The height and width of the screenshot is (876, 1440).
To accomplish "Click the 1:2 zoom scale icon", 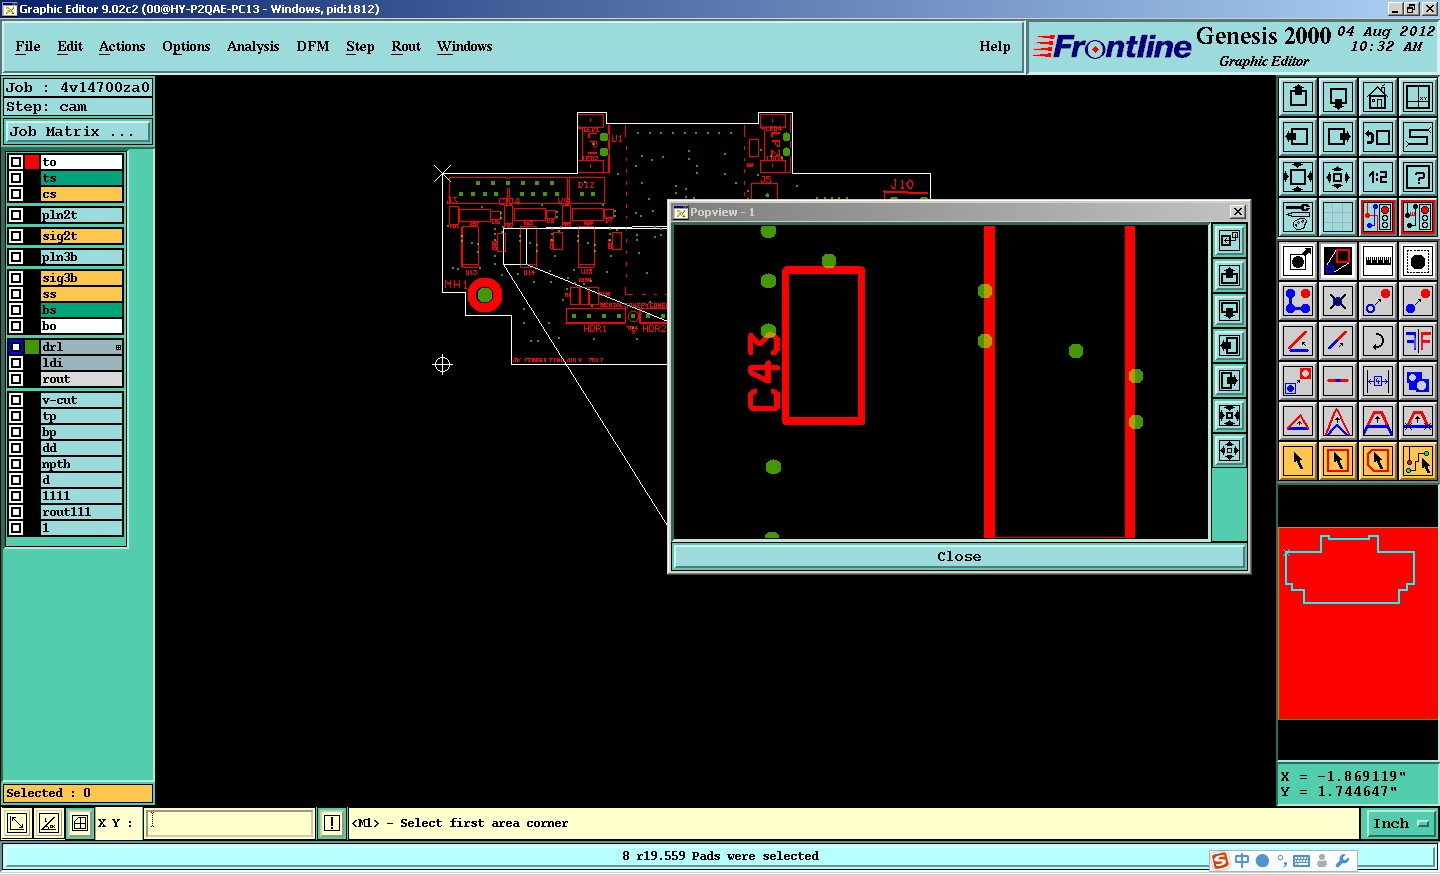I will 1378,177.
